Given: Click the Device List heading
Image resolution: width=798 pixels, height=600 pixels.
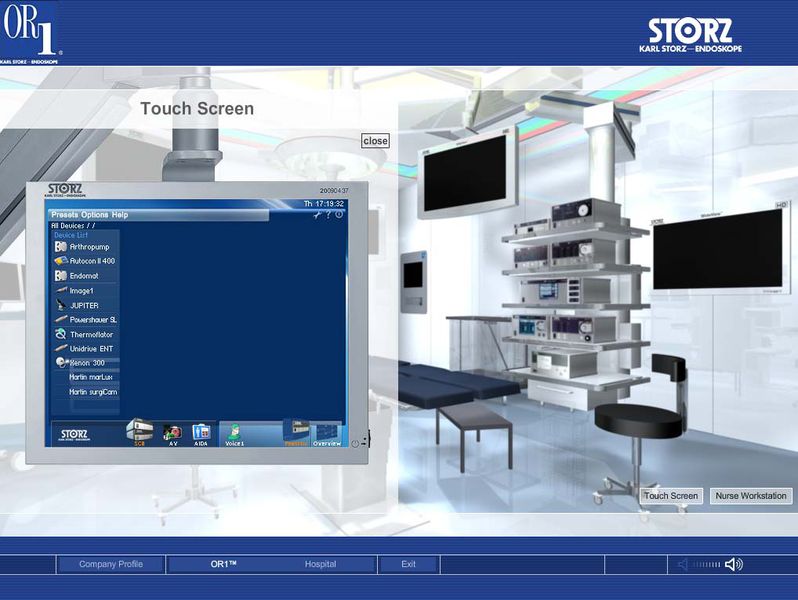Looking at the screenshot, I should point(71,235).
